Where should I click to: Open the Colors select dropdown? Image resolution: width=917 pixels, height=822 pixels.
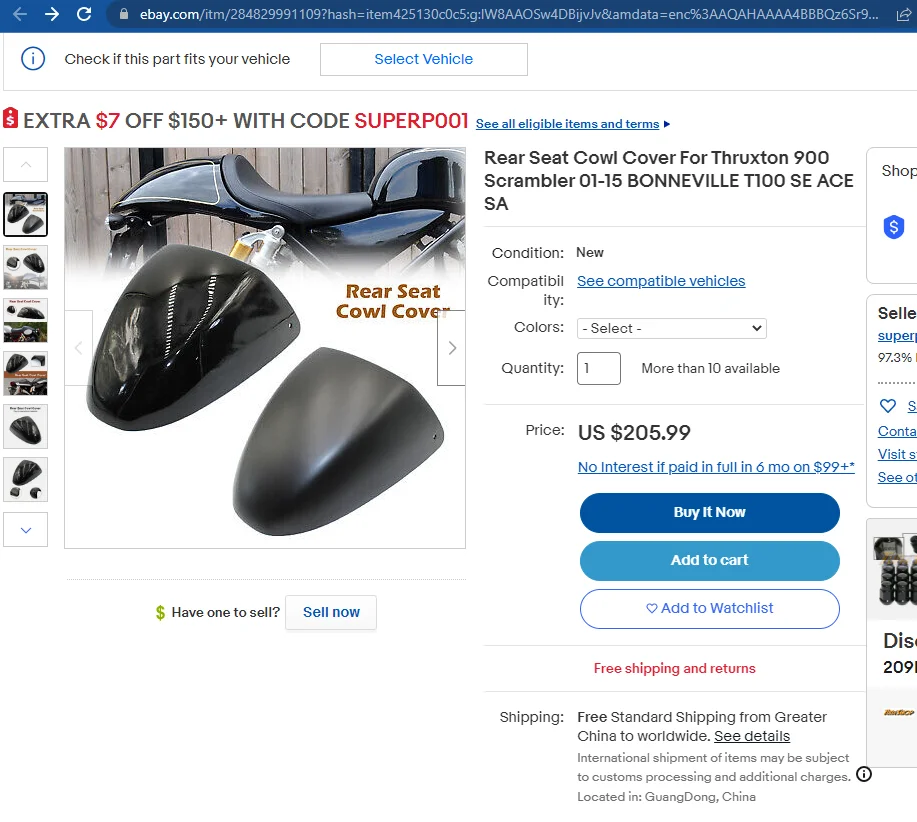pyautogui.click(x=671, y=328)
